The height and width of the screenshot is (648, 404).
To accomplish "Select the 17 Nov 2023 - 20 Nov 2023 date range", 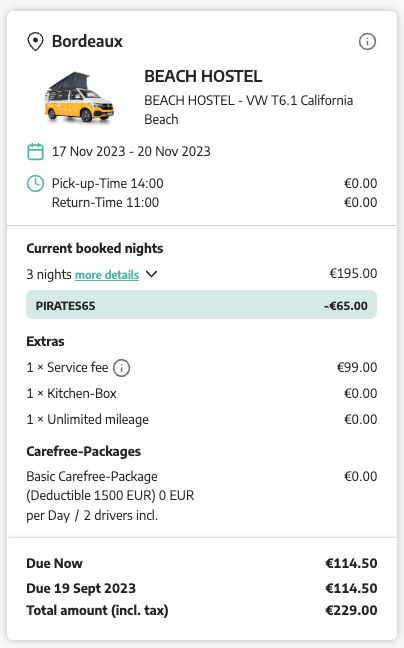I will point(131,151).
